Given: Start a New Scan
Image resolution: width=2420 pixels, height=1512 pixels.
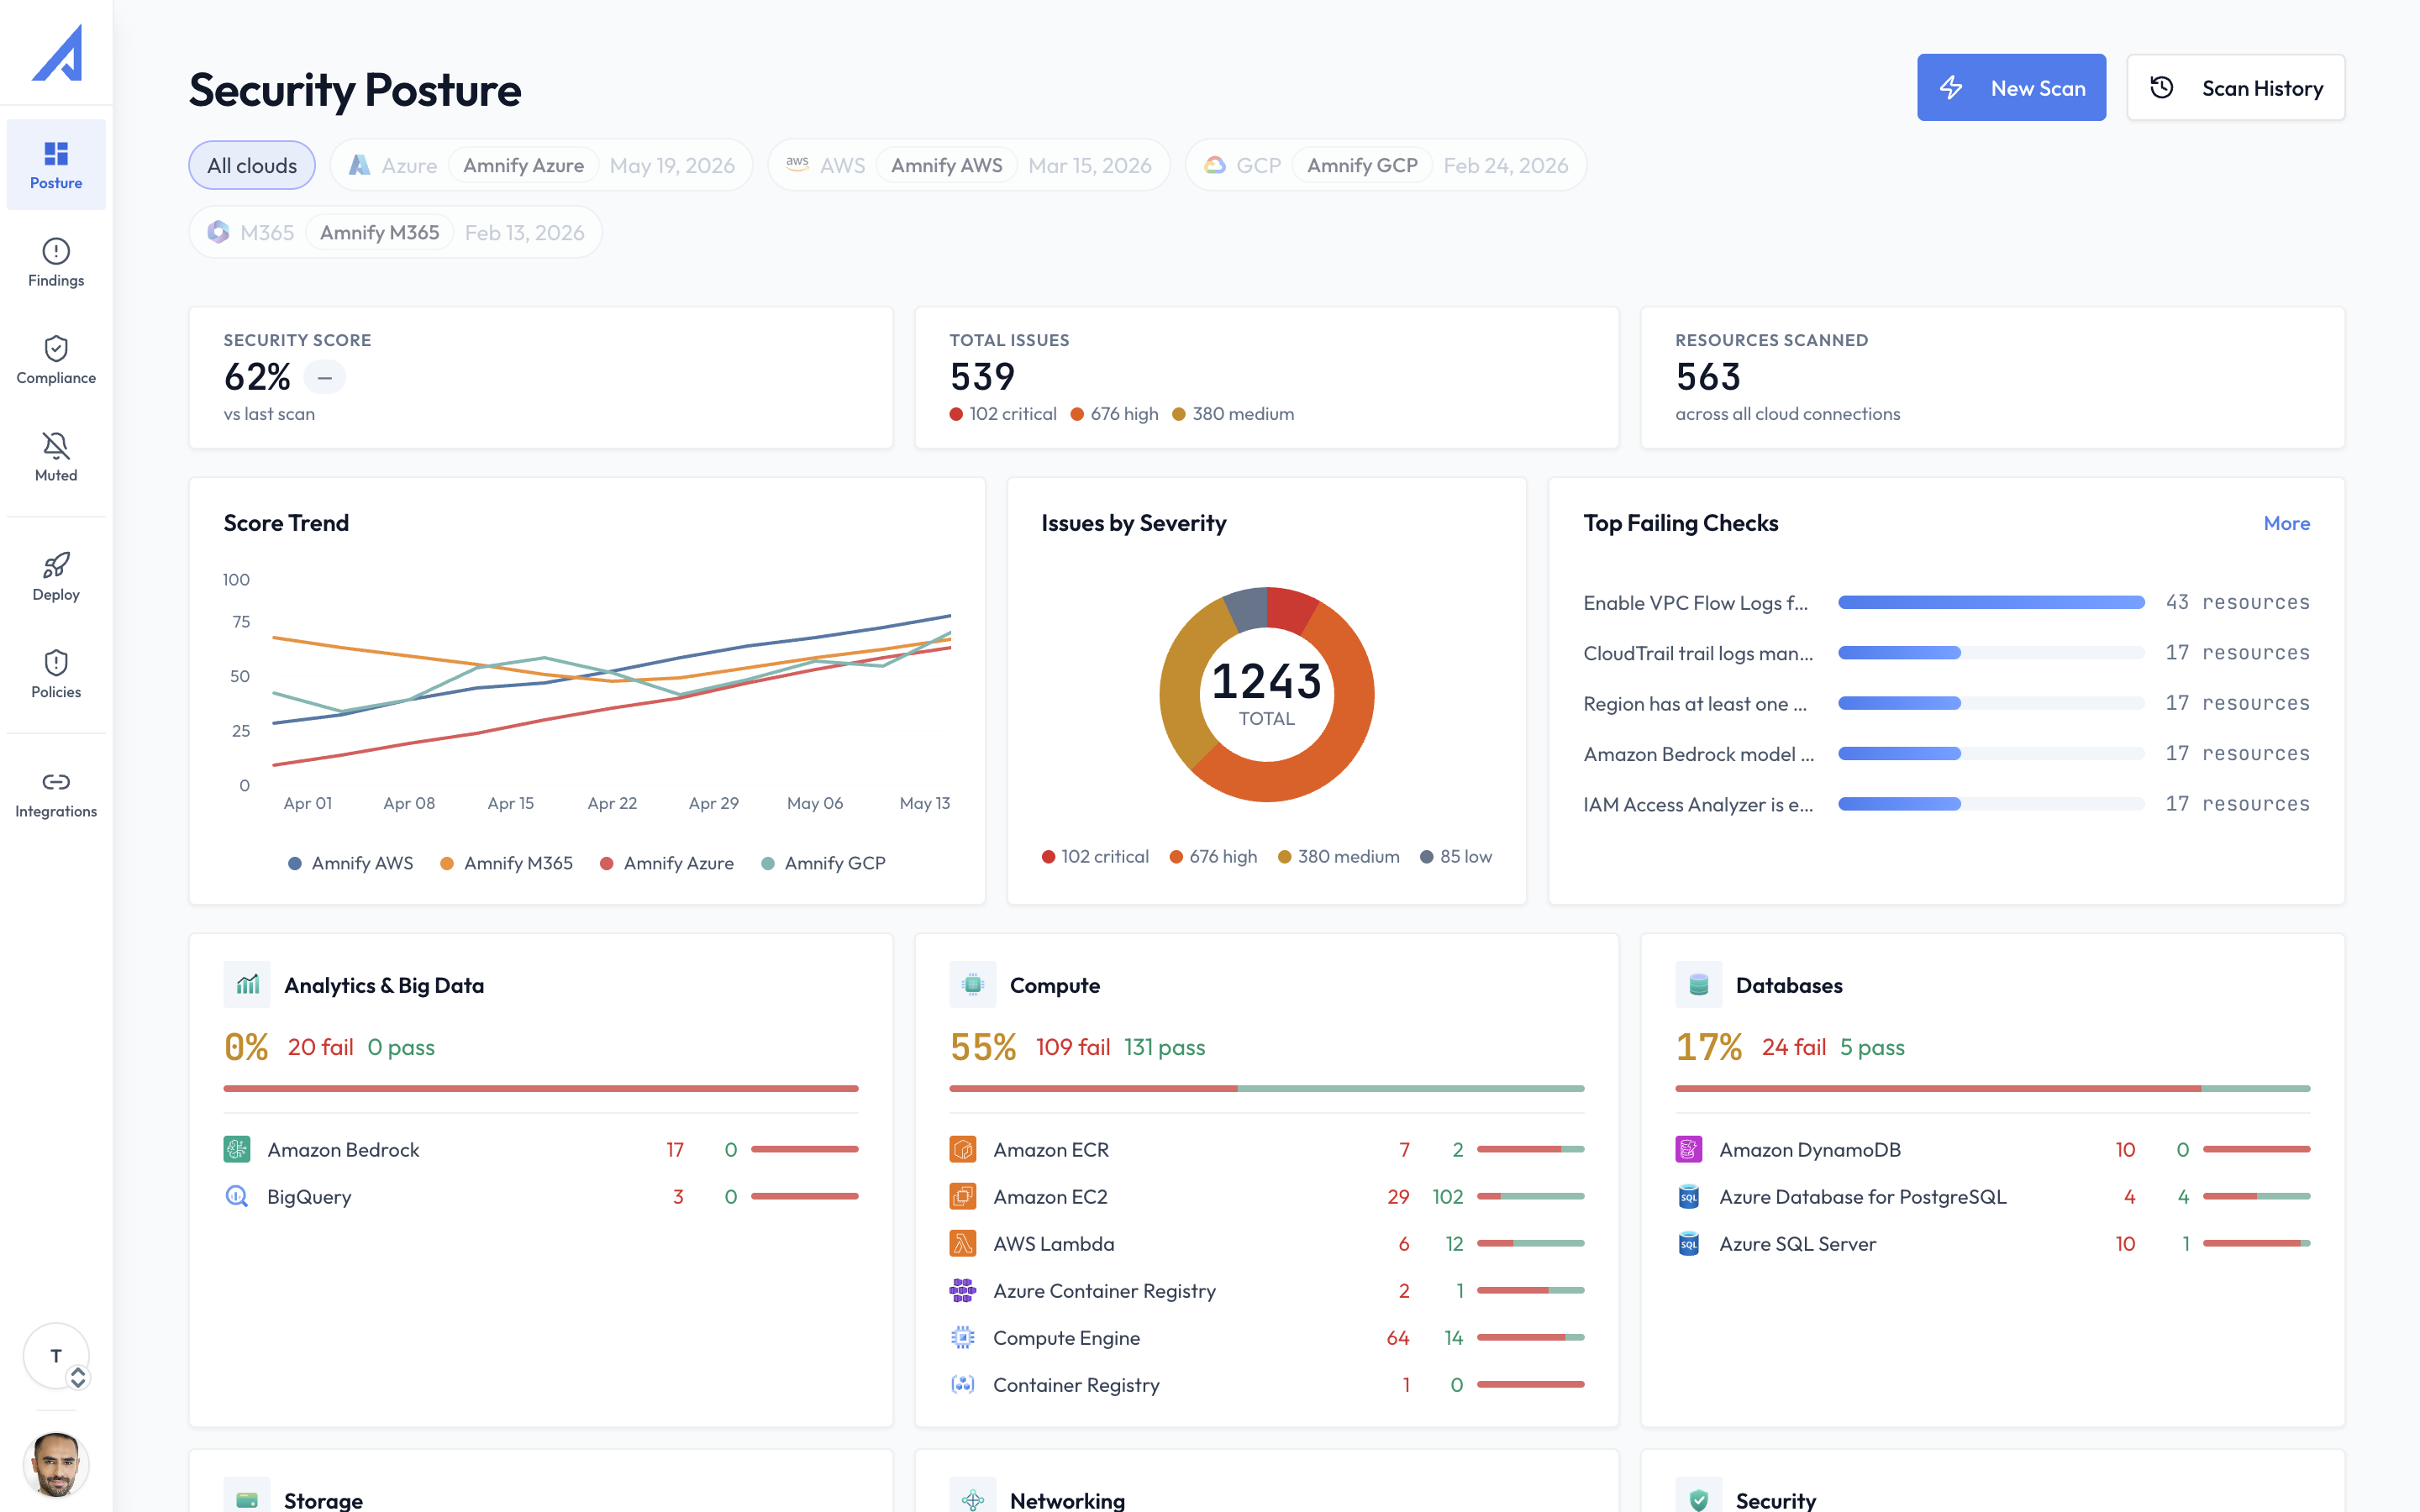Looking at the screenshot, I should click(2011, 88).
